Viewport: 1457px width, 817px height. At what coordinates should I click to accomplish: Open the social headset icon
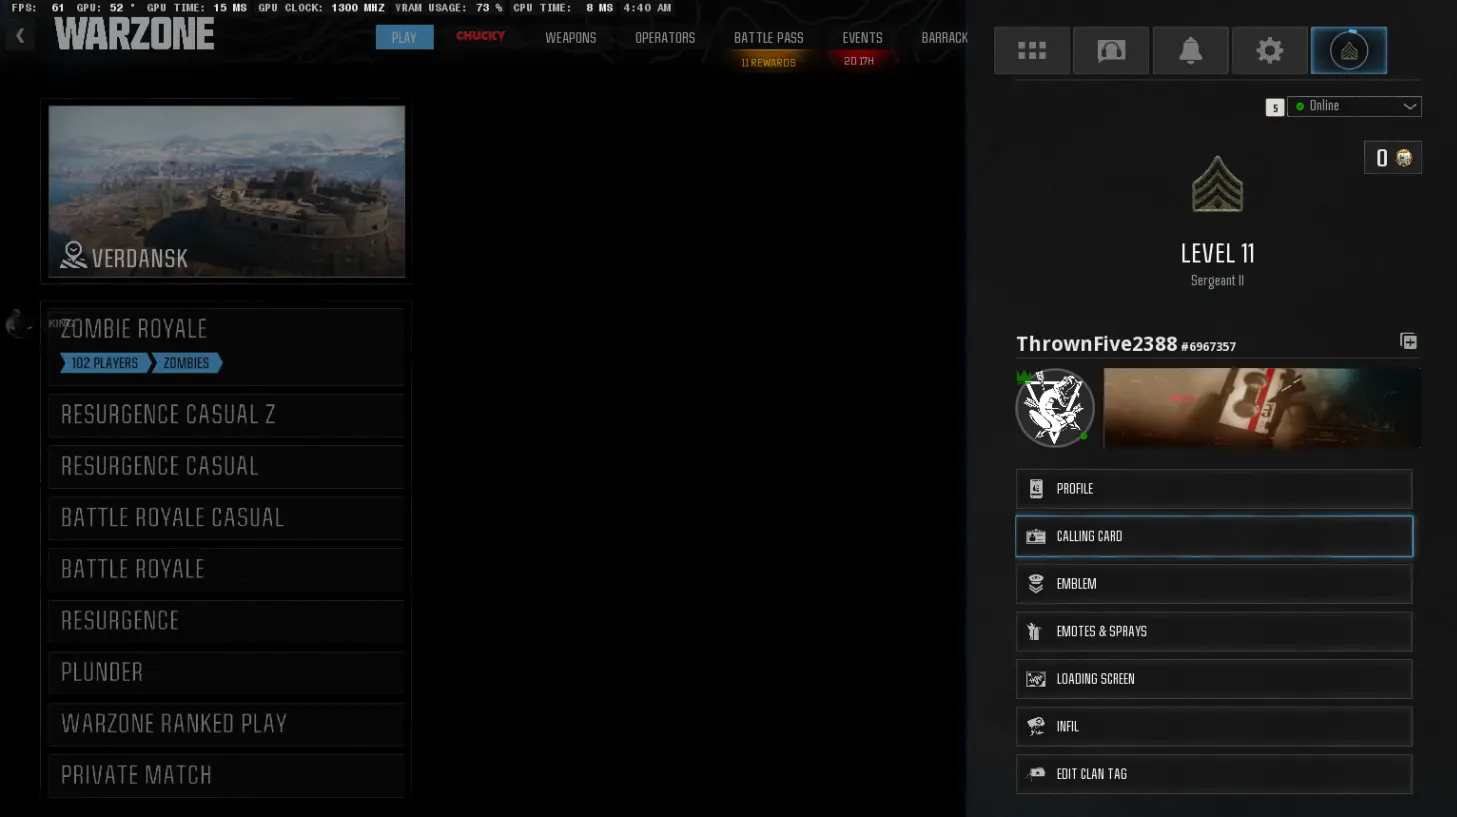1111,50
